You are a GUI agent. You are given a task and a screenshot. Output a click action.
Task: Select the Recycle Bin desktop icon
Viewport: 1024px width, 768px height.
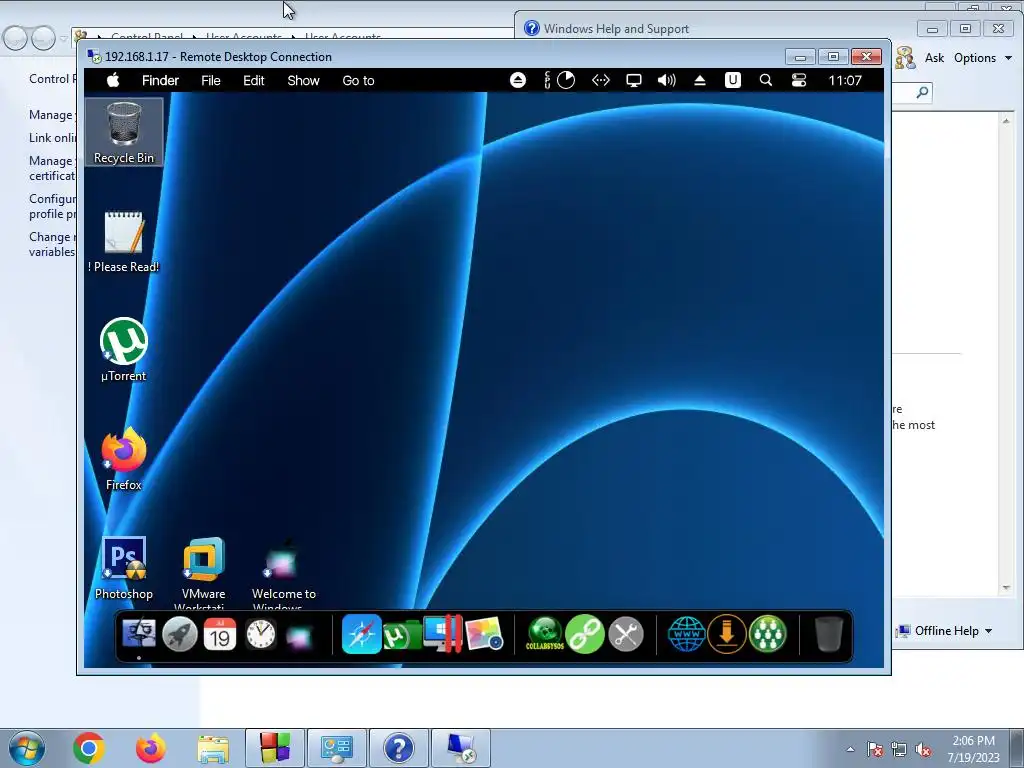[123, 133]
